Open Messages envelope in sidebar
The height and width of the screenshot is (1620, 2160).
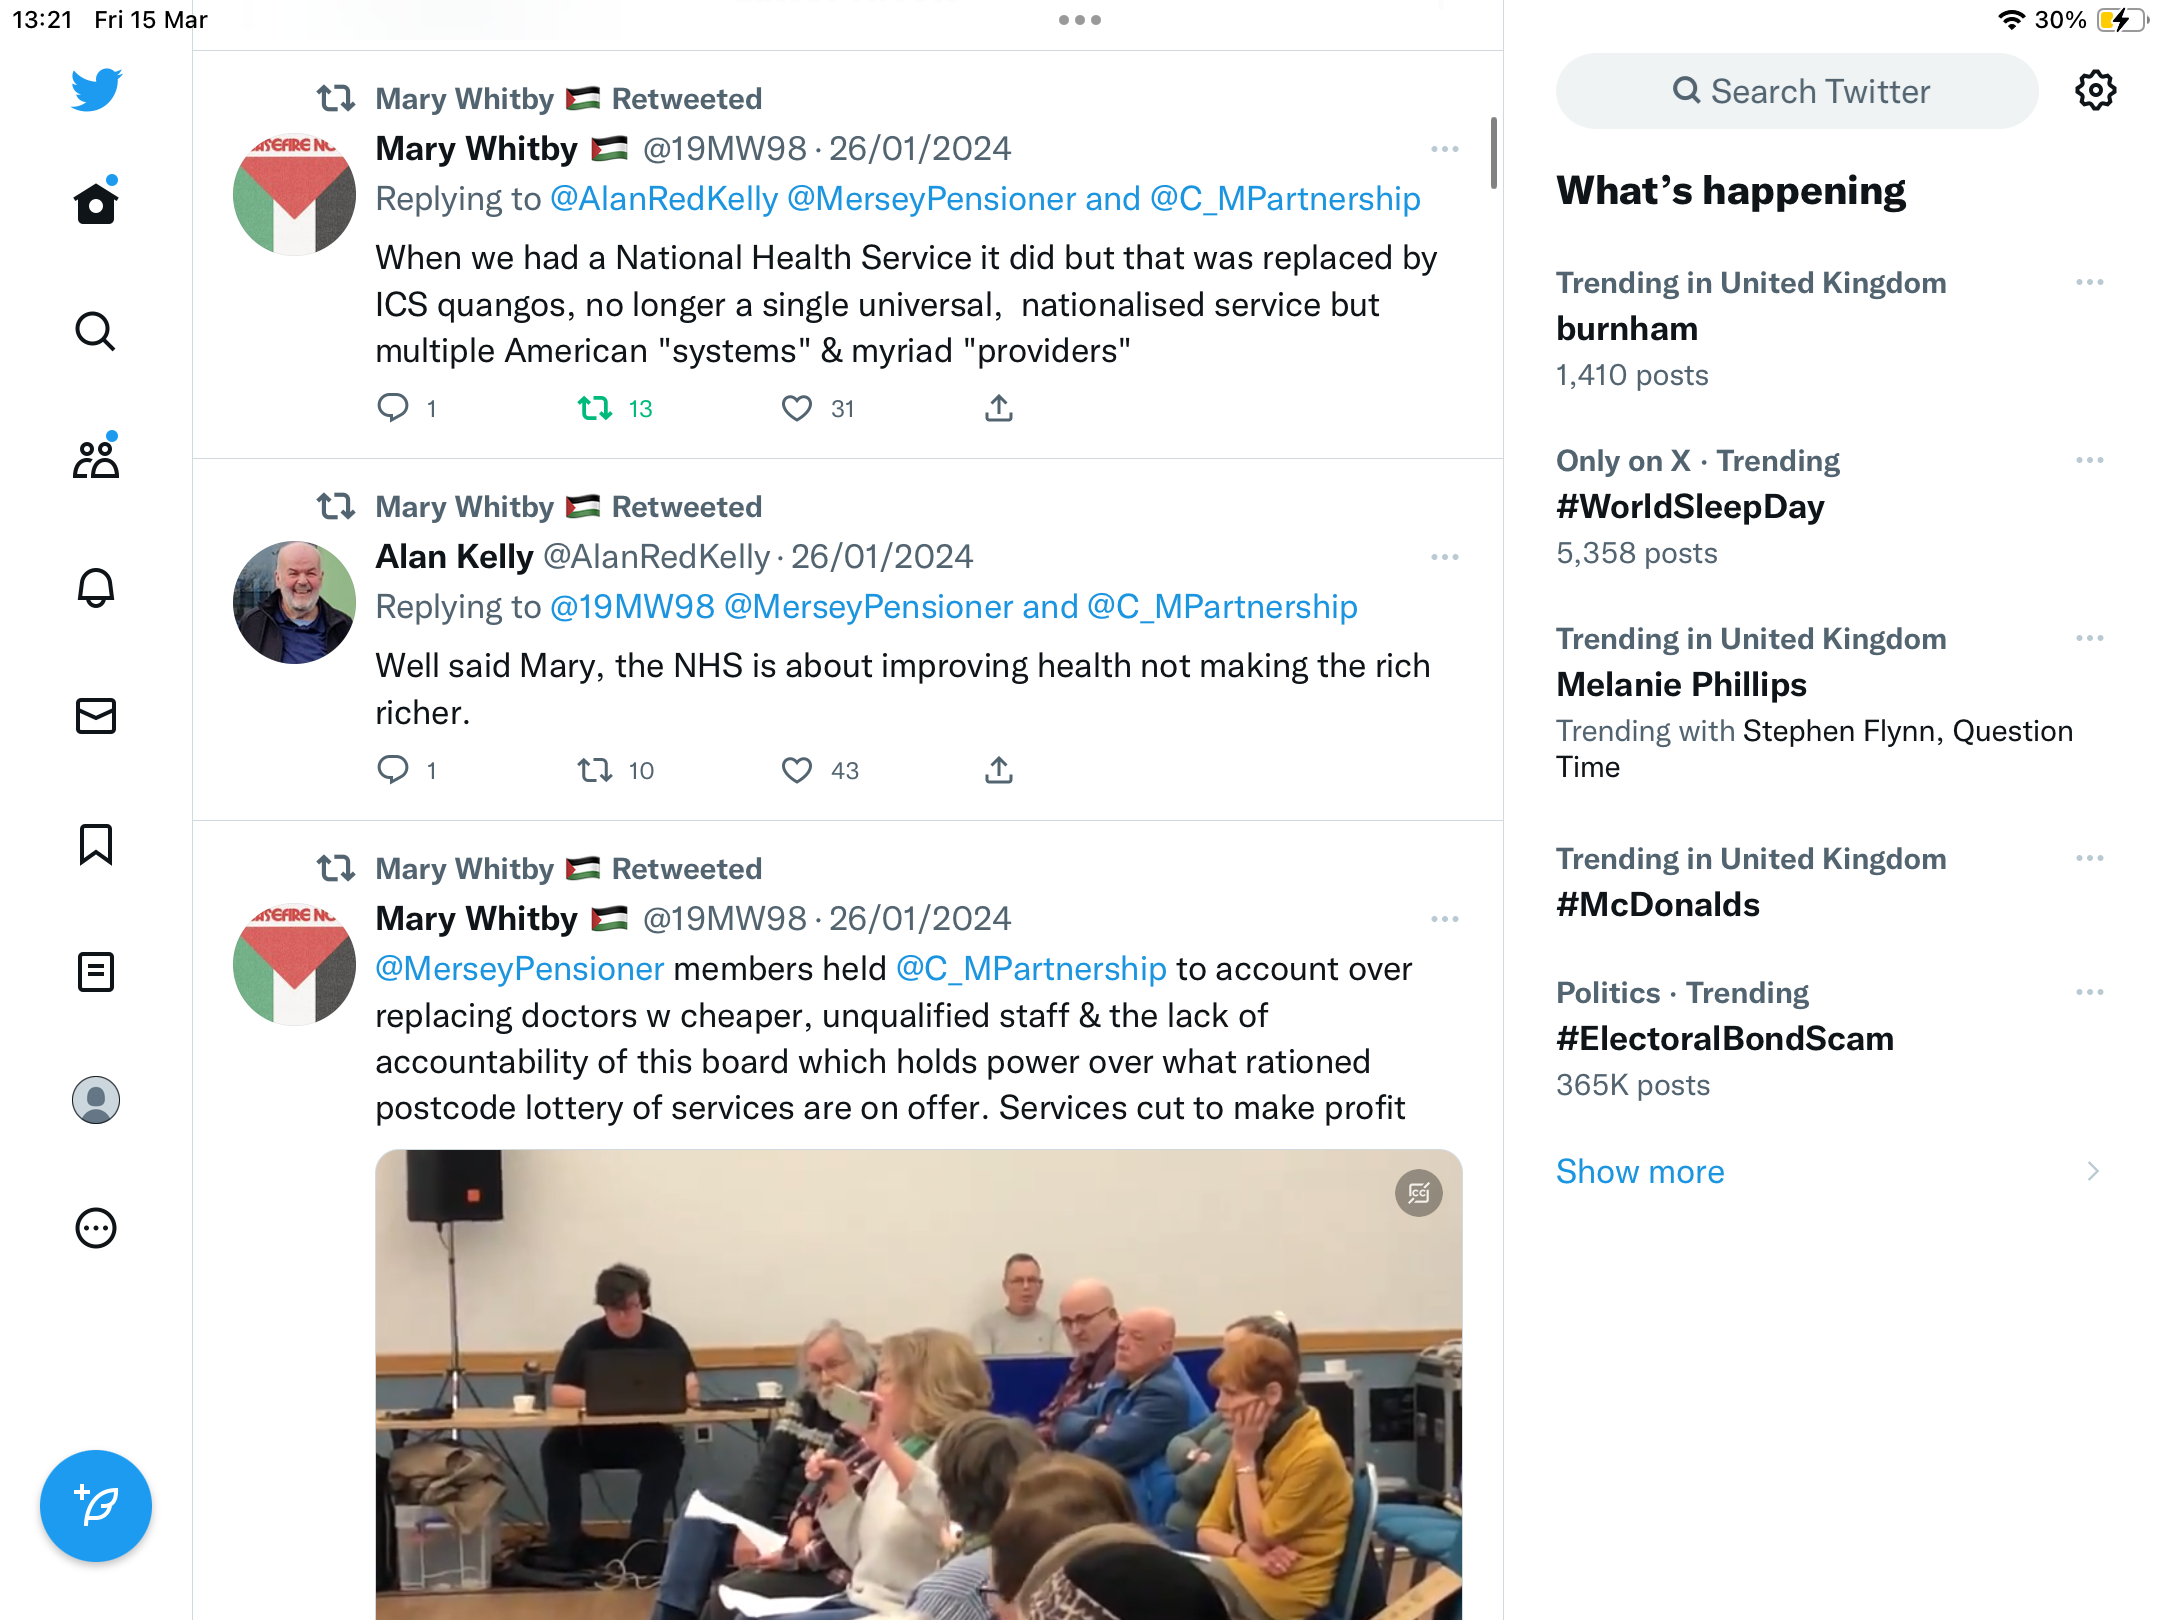tap(96, 715)
